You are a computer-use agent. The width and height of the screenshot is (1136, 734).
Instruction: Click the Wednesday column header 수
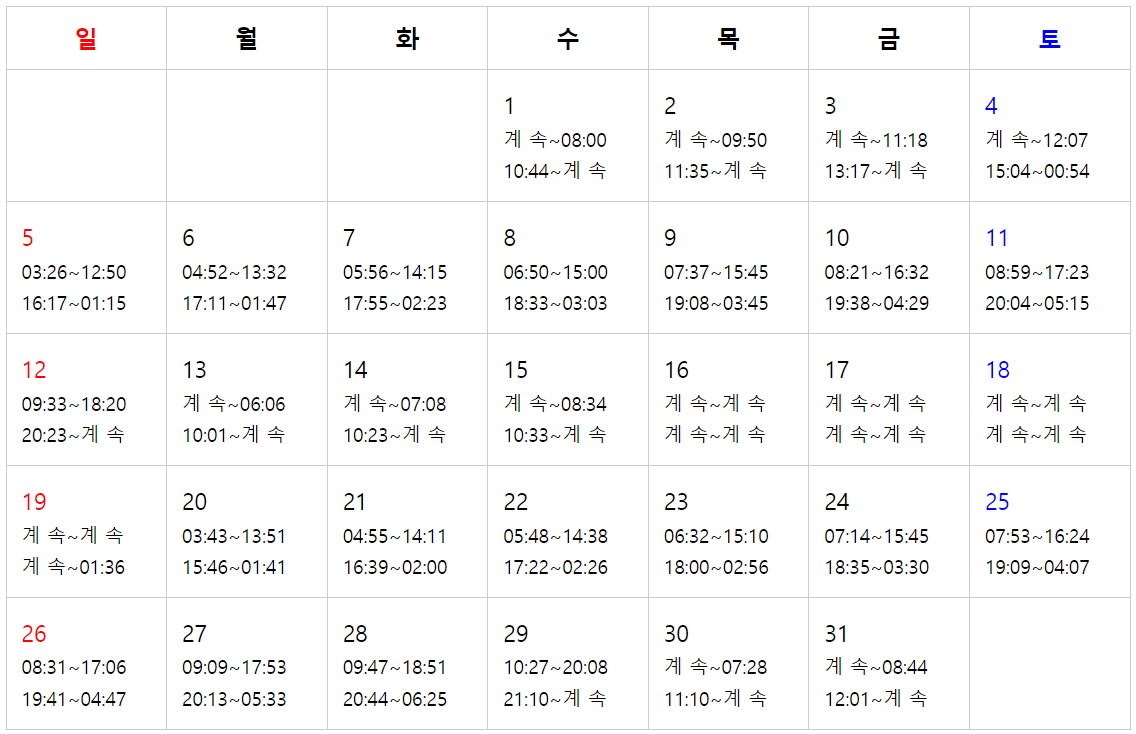pyautogui.click(x=567, y=38)
